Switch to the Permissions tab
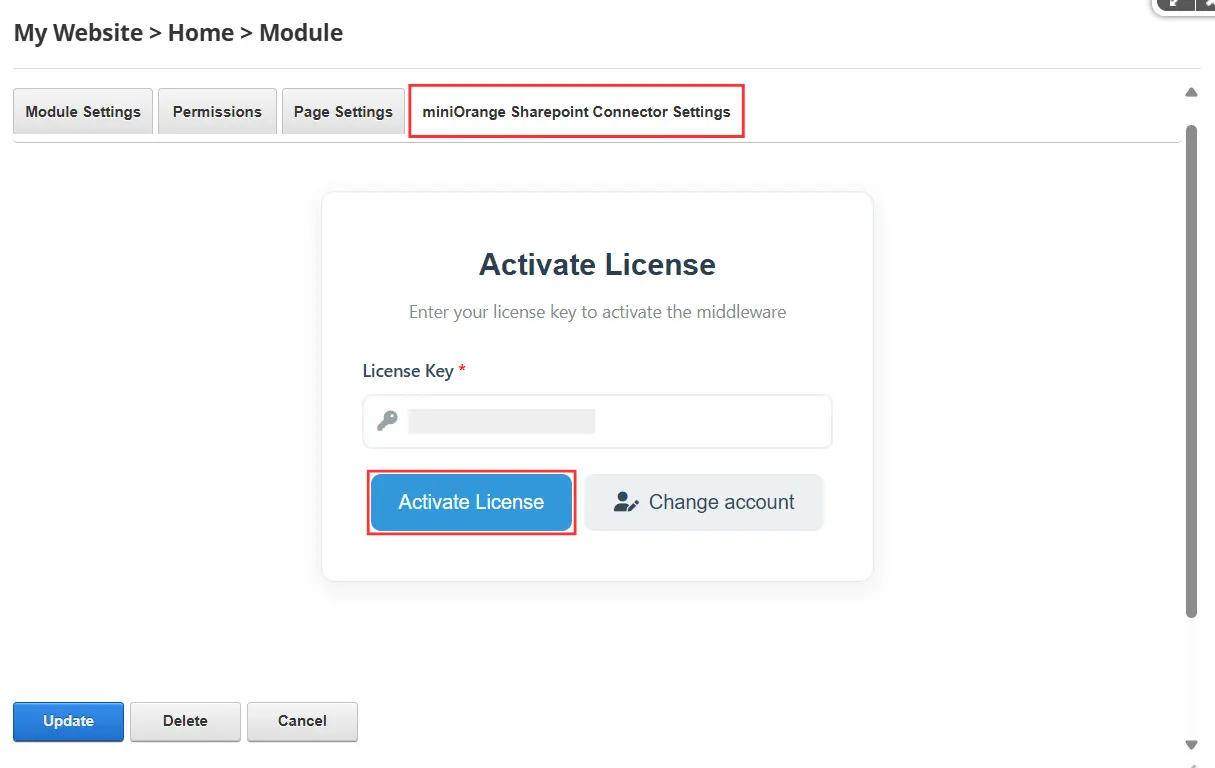This screenshot has width=1215, height=768. tap(217, 111)
